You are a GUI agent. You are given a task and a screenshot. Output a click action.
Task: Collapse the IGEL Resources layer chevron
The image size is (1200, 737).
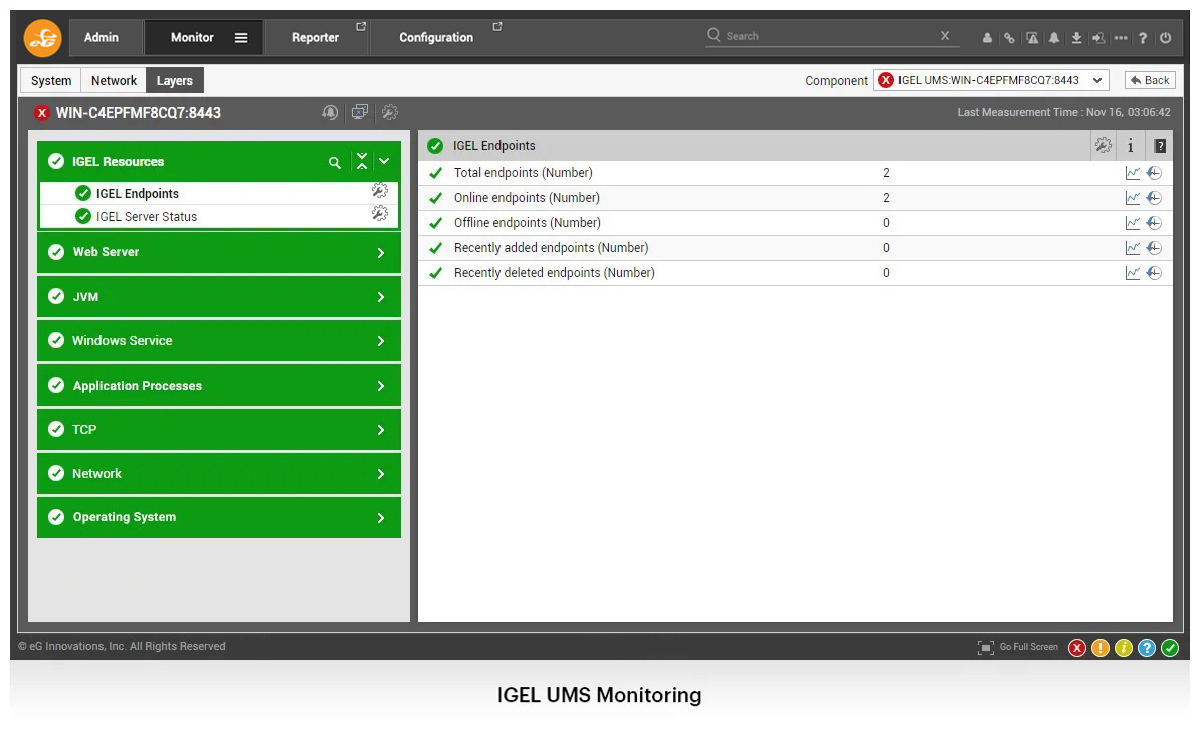384,162
